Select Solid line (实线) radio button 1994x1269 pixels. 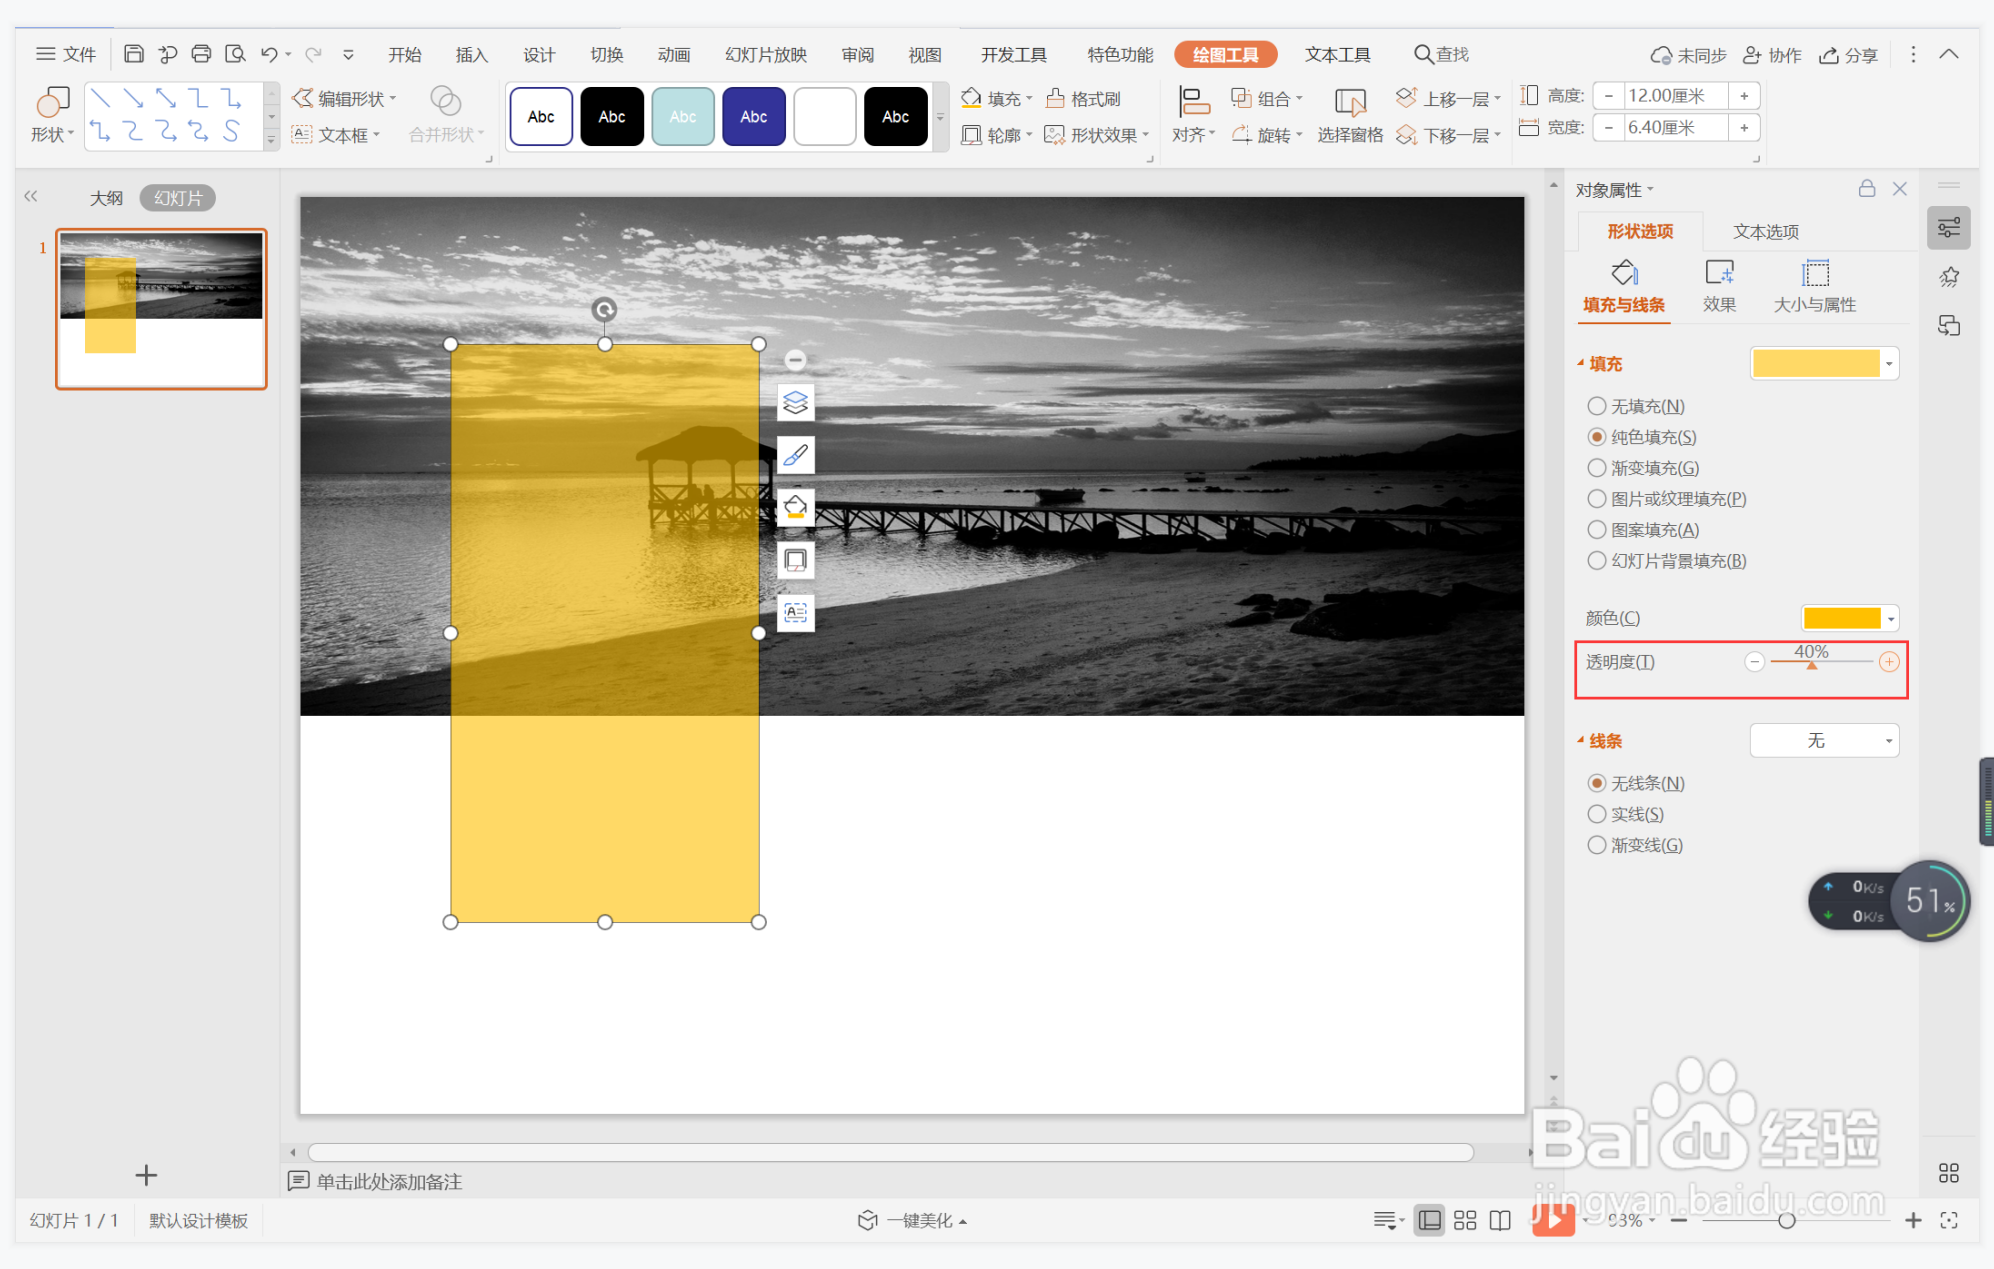(x=1597, y=814)
